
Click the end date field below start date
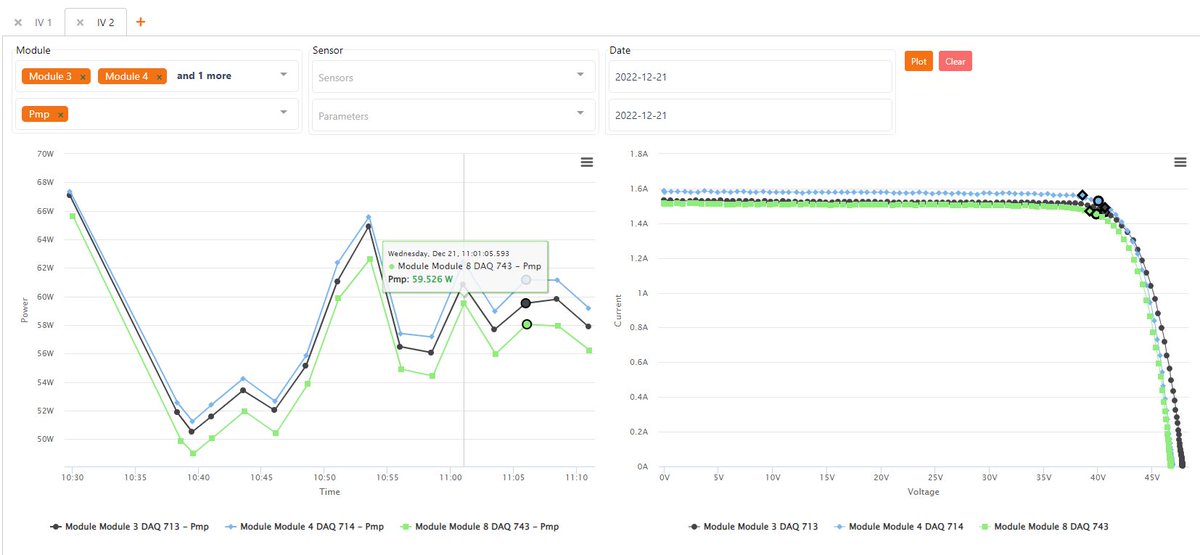pos(750,115)
